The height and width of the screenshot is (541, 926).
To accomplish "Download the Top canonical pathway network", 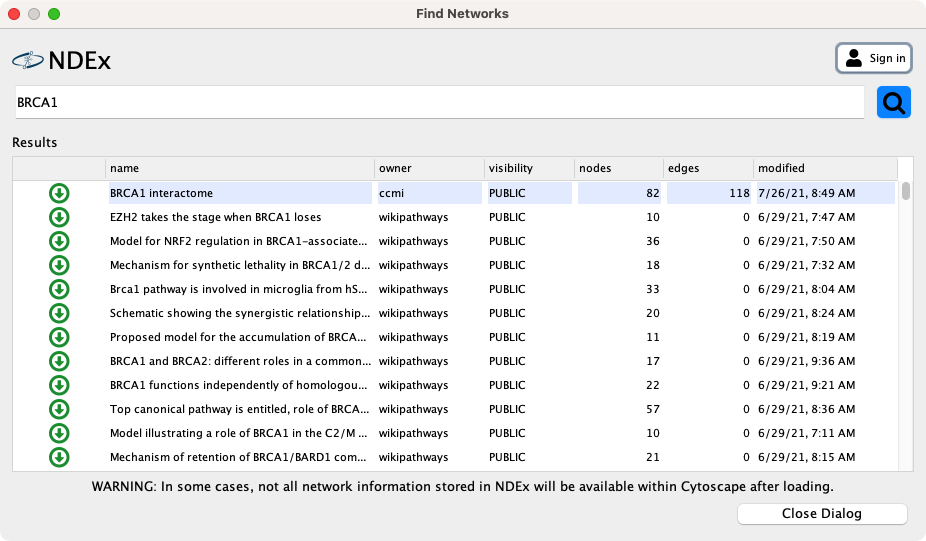I will [x=59, y=409].
